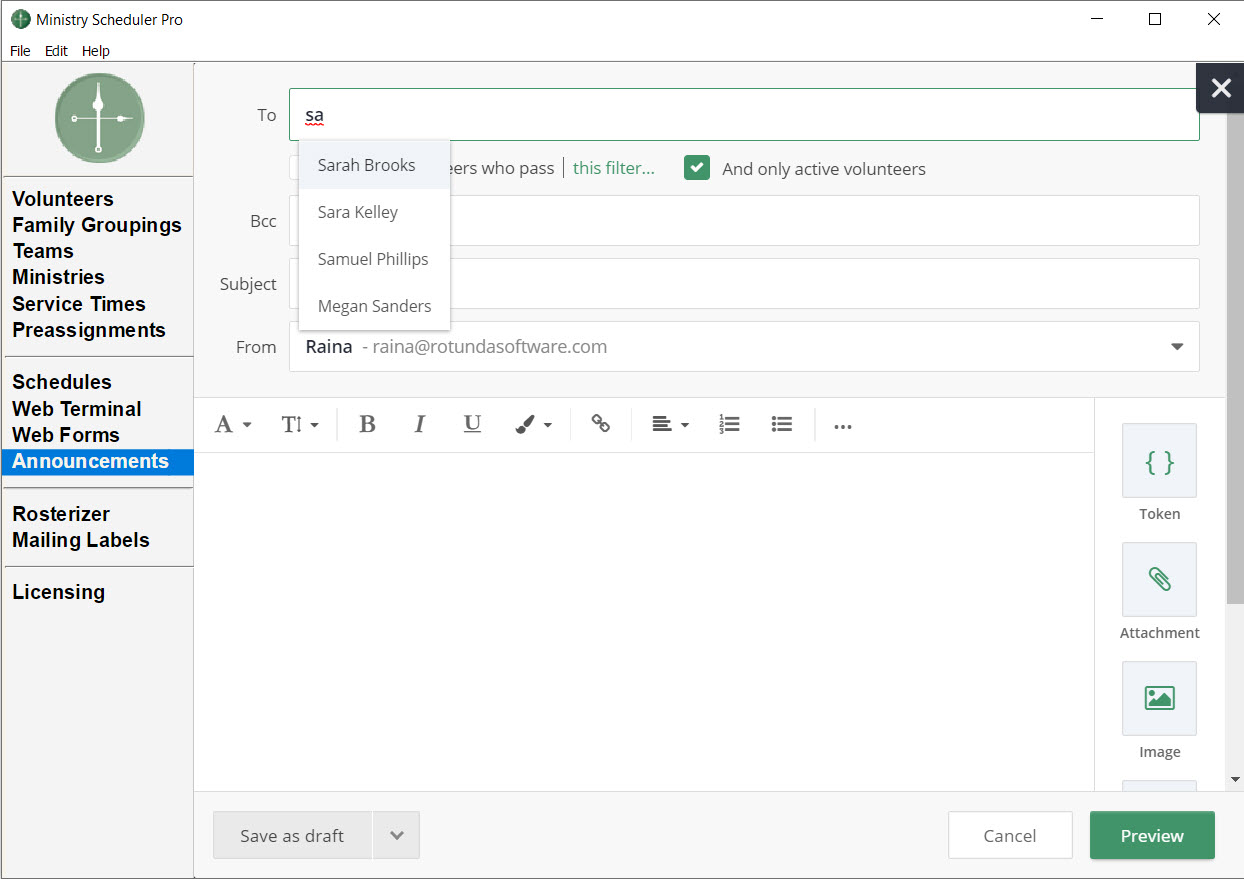1244x879 pixels.
Task: Toggle Underline formatting icon
Action: 472,425
